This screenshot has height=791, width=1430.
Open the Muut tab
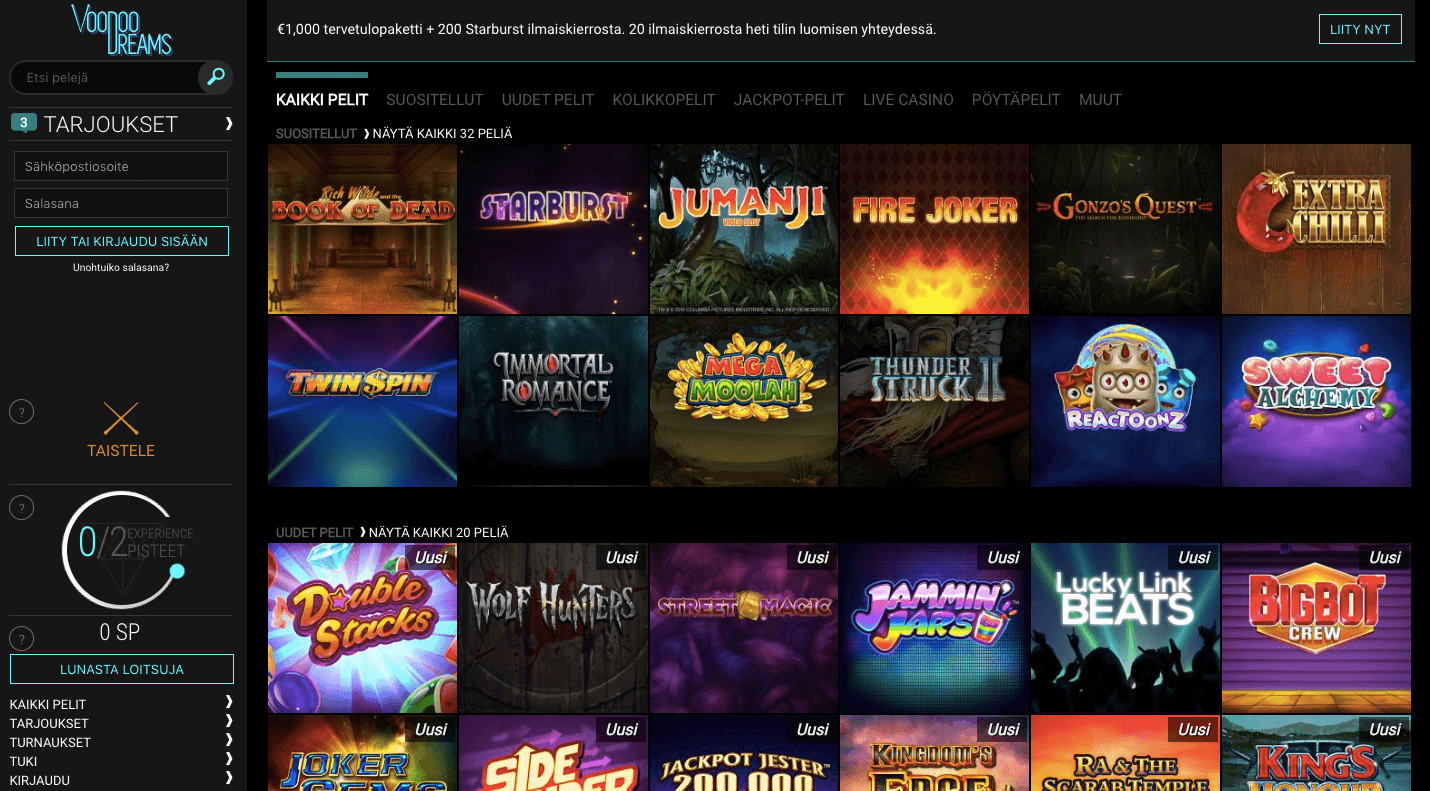point(1100,100)
